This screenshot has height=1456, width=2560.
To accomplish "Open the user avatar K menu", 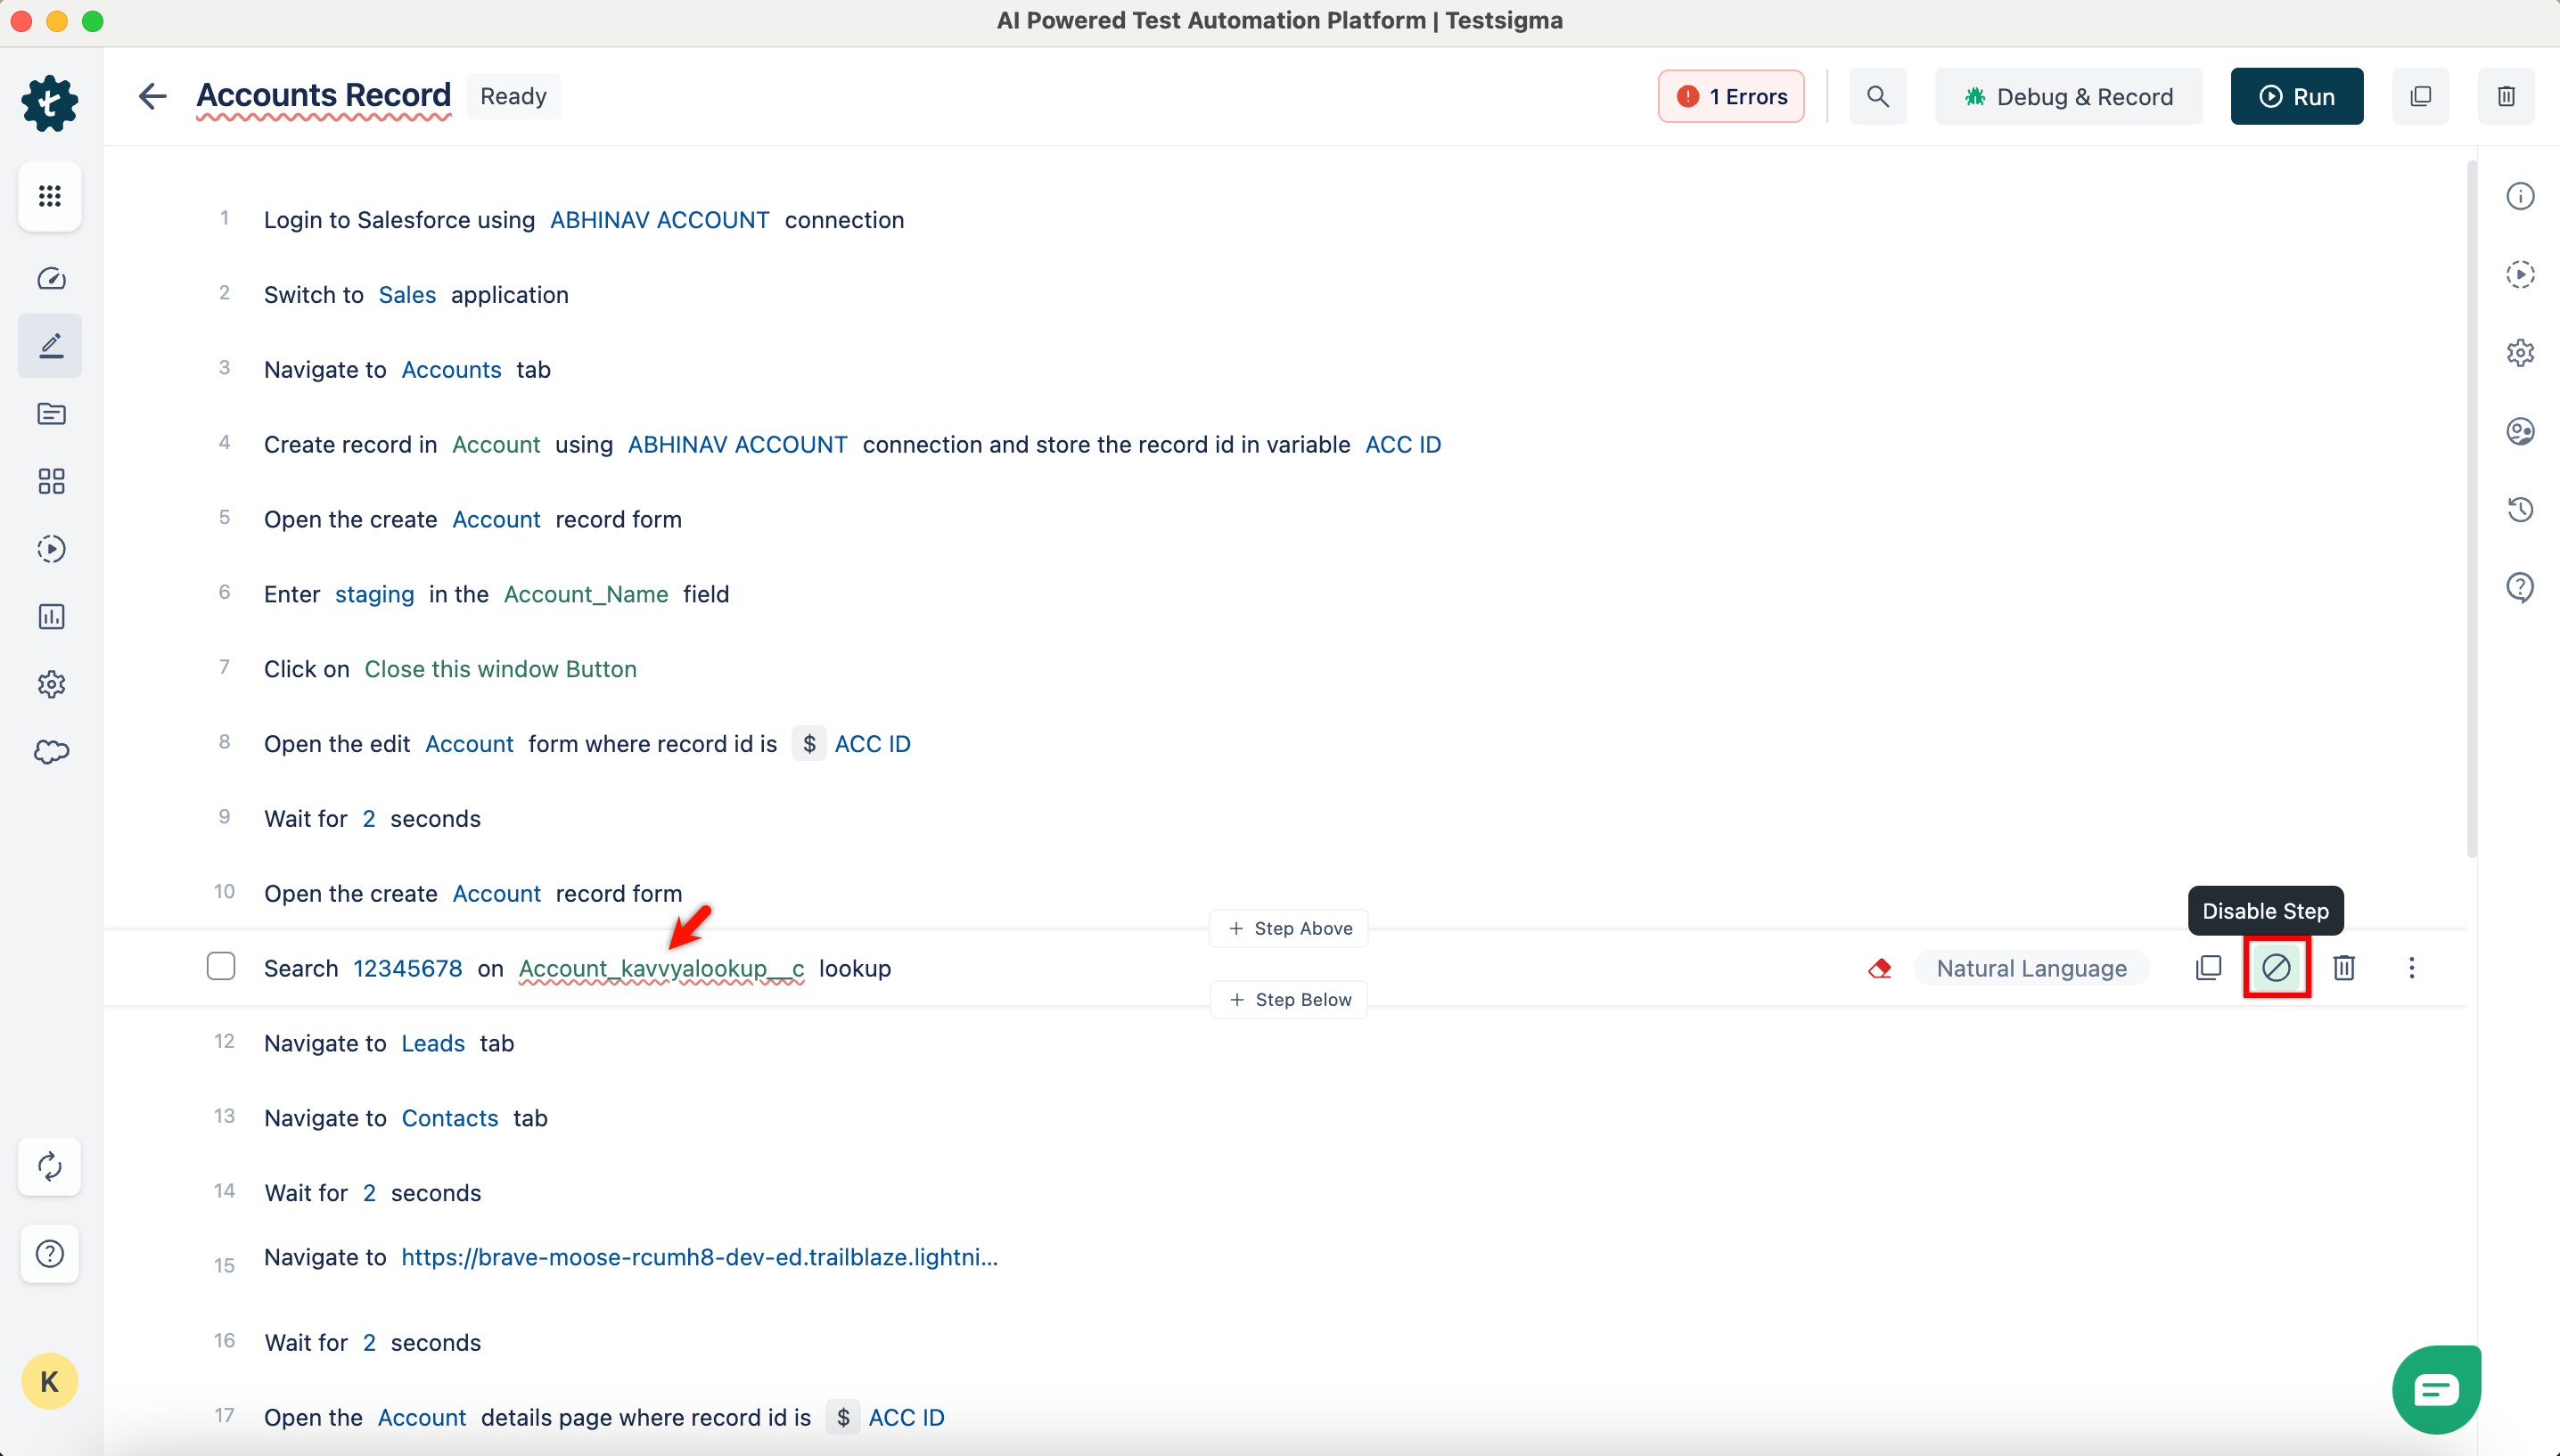I will click(49, 1381).
